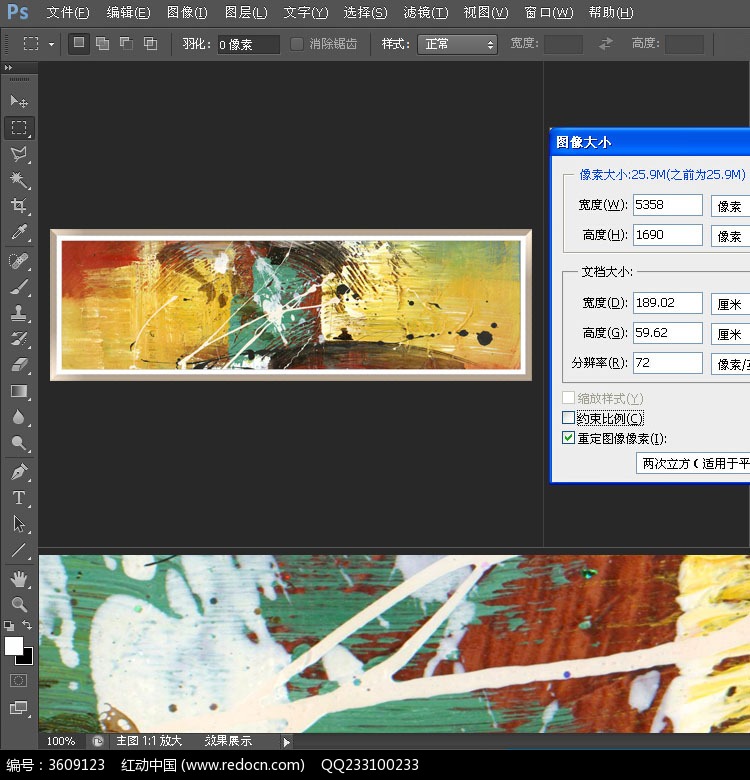Screen dimensions: 750x780
Task: Select the Eyedropper tool
Action: pyautogui.click(x=19, y=232)
